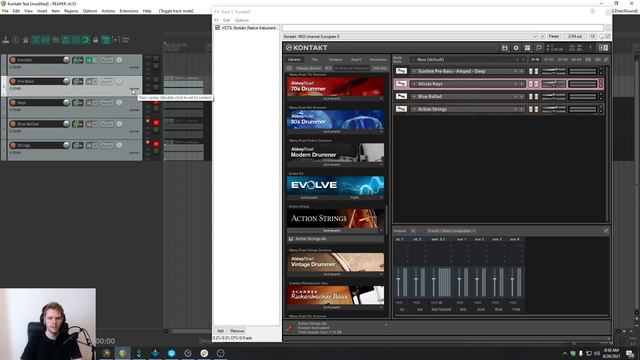
Task: Click the Blue Ballad instrument wrench icon
Action: click(401, 96)
